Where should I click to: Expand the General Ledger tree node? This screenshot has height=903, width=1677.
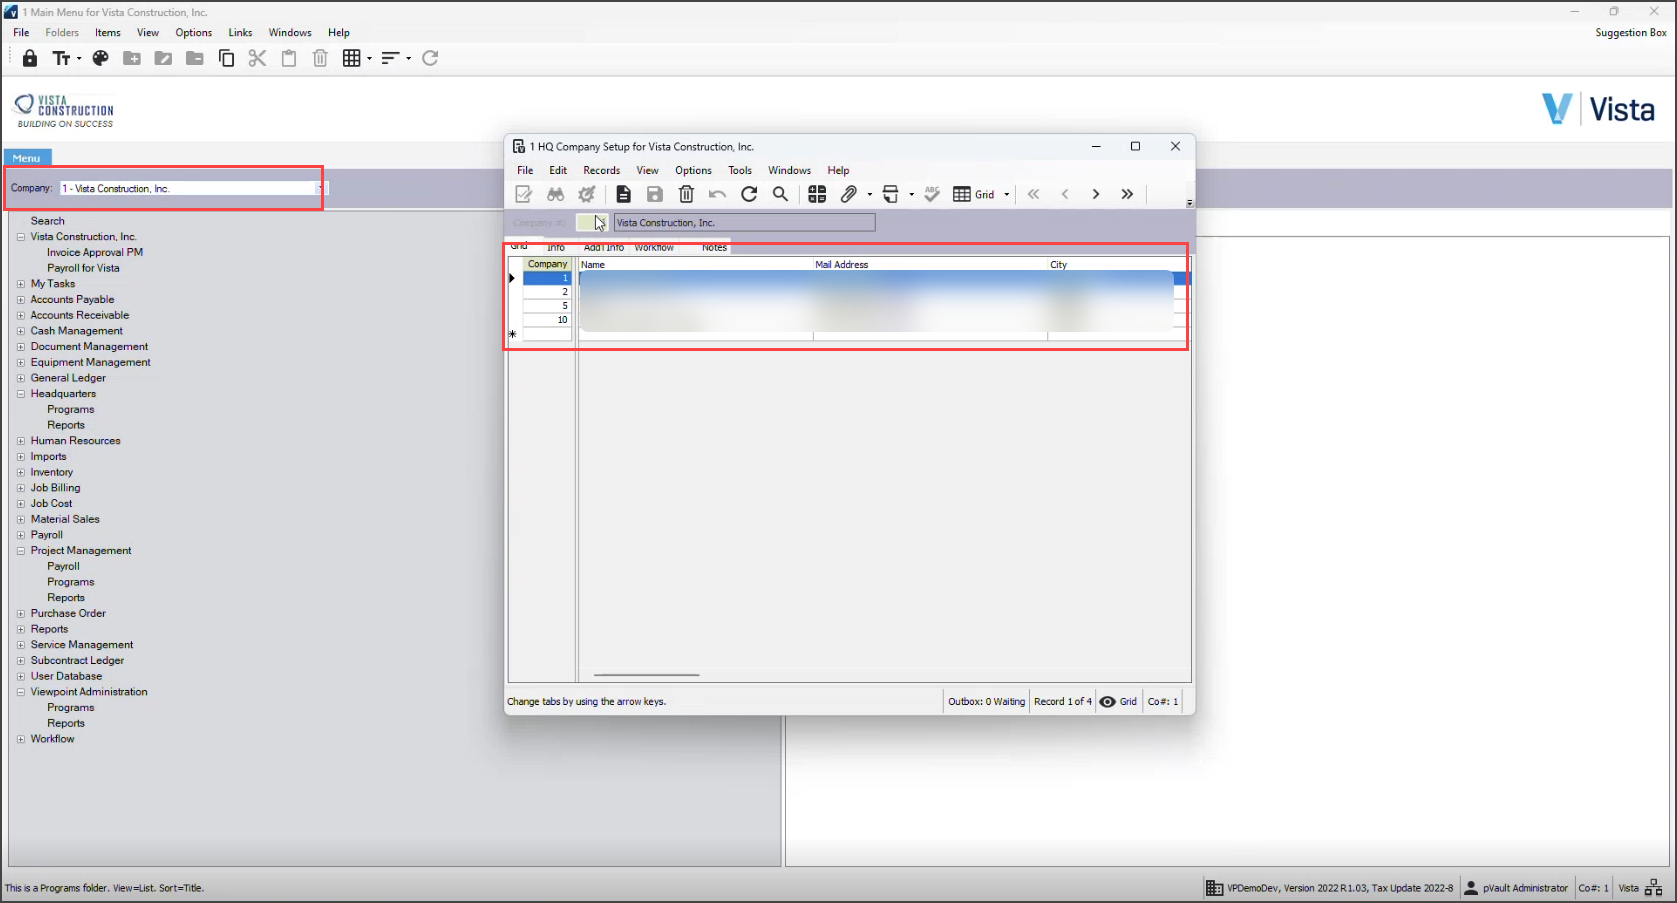[21, 378]
